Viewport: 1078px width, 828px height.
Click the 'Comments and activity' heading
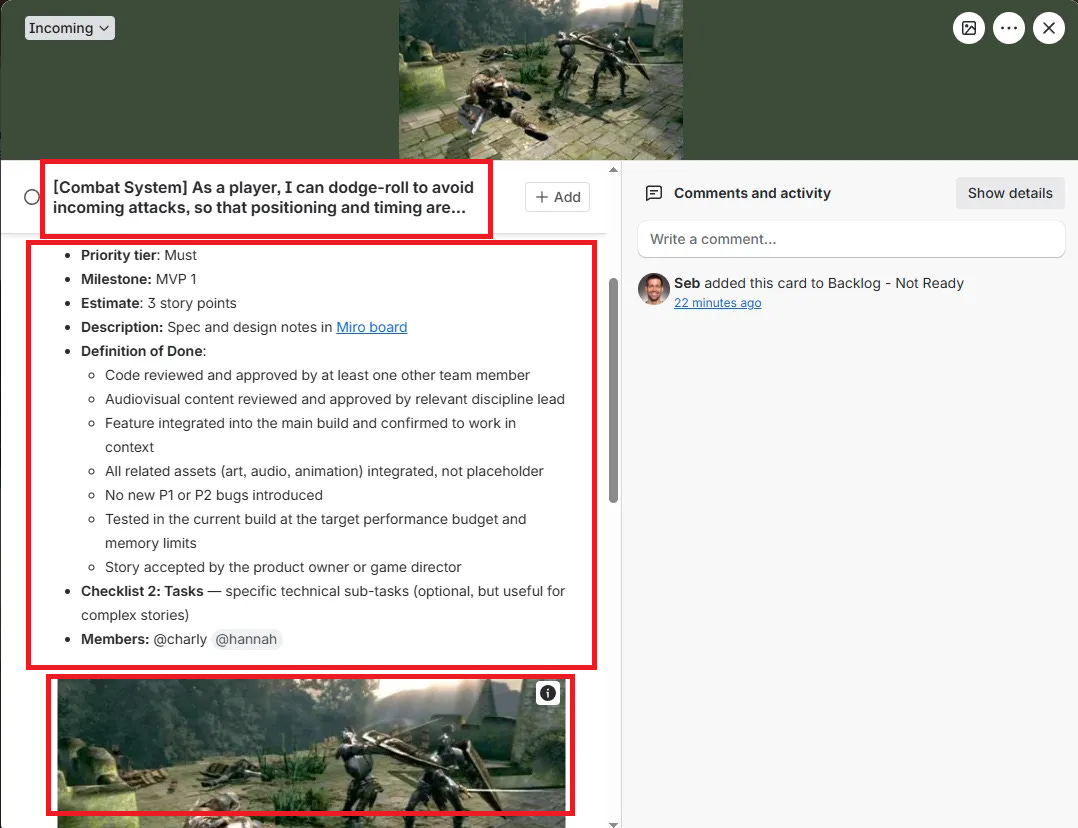(x=752, y=193)
